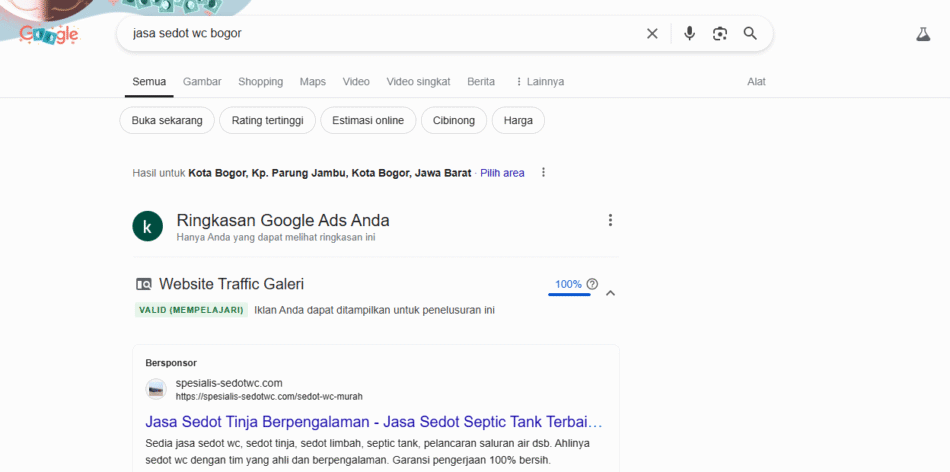Screen dimensions: 950x472
Task: Switch to the Maps tab
Action: (x=313, y=81)
